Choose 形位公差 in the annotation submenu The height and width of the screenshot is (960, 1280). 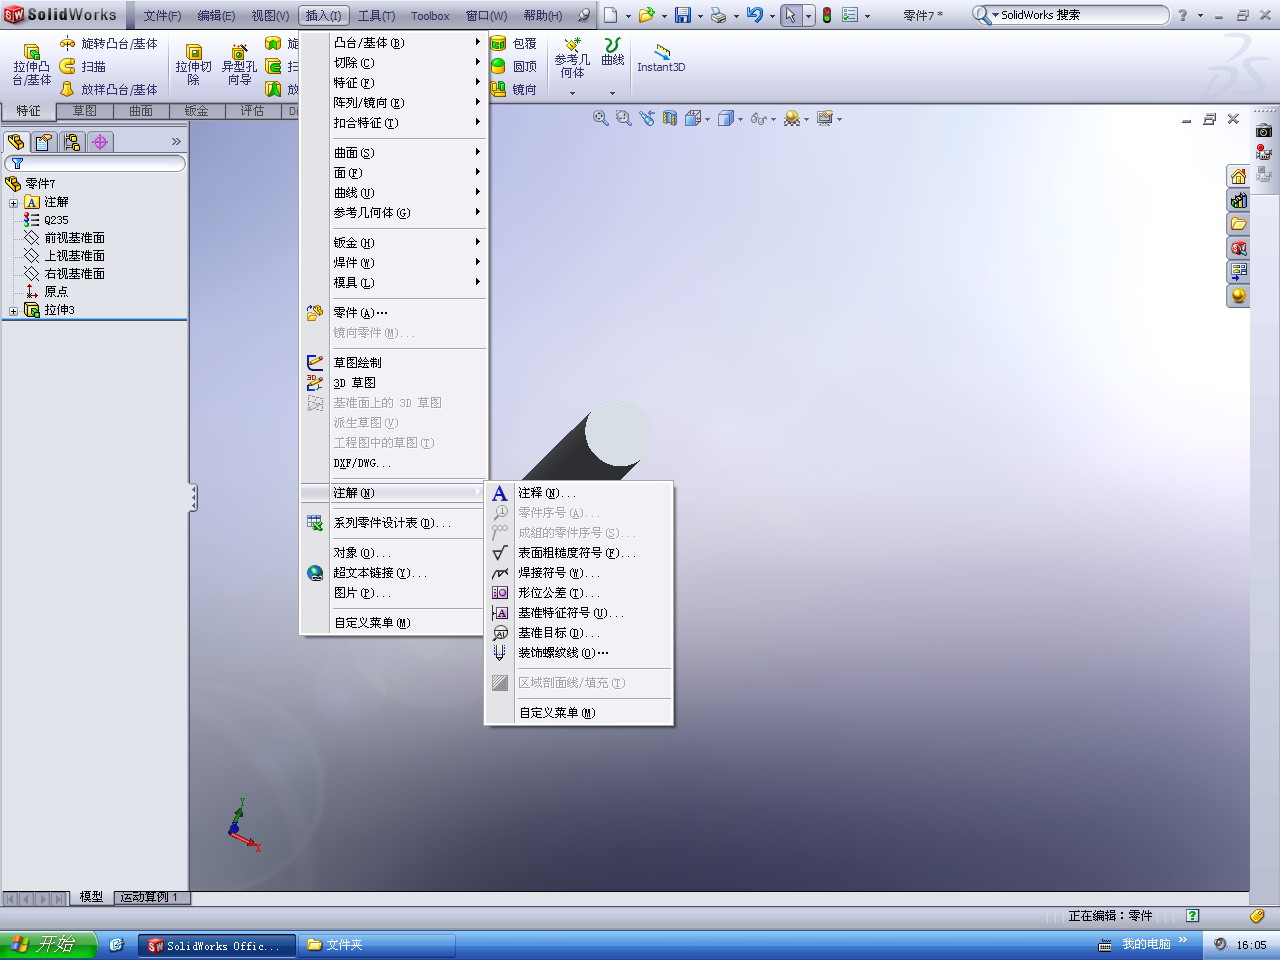coord(579,593)
